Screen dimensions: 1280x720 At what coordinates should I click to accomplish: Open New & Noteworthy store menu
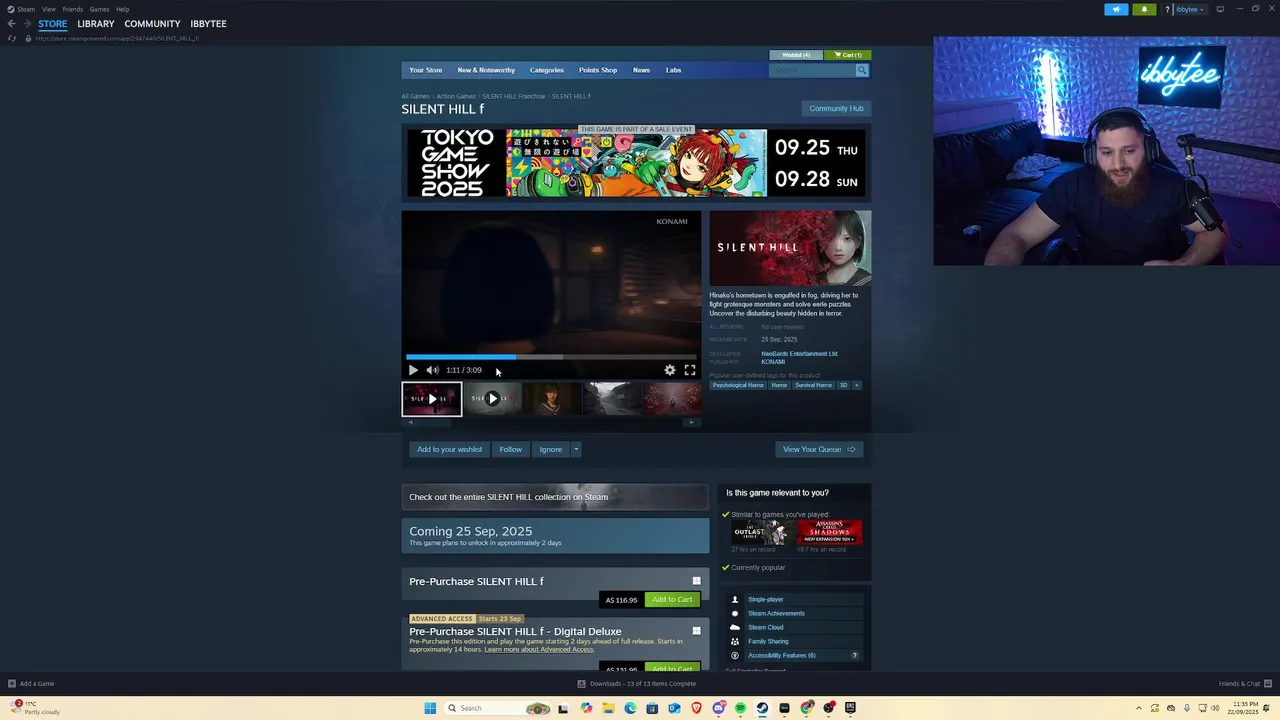486,70
